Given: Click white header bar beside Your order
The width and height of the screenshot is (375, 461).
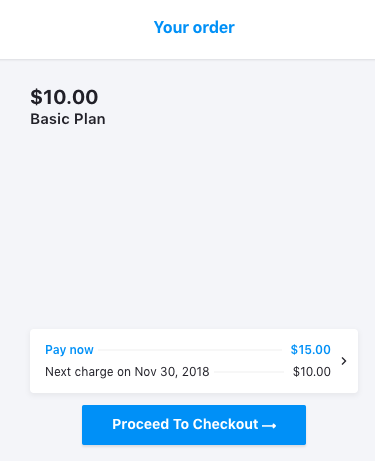Looking at the screenshot, I should 300,28.
